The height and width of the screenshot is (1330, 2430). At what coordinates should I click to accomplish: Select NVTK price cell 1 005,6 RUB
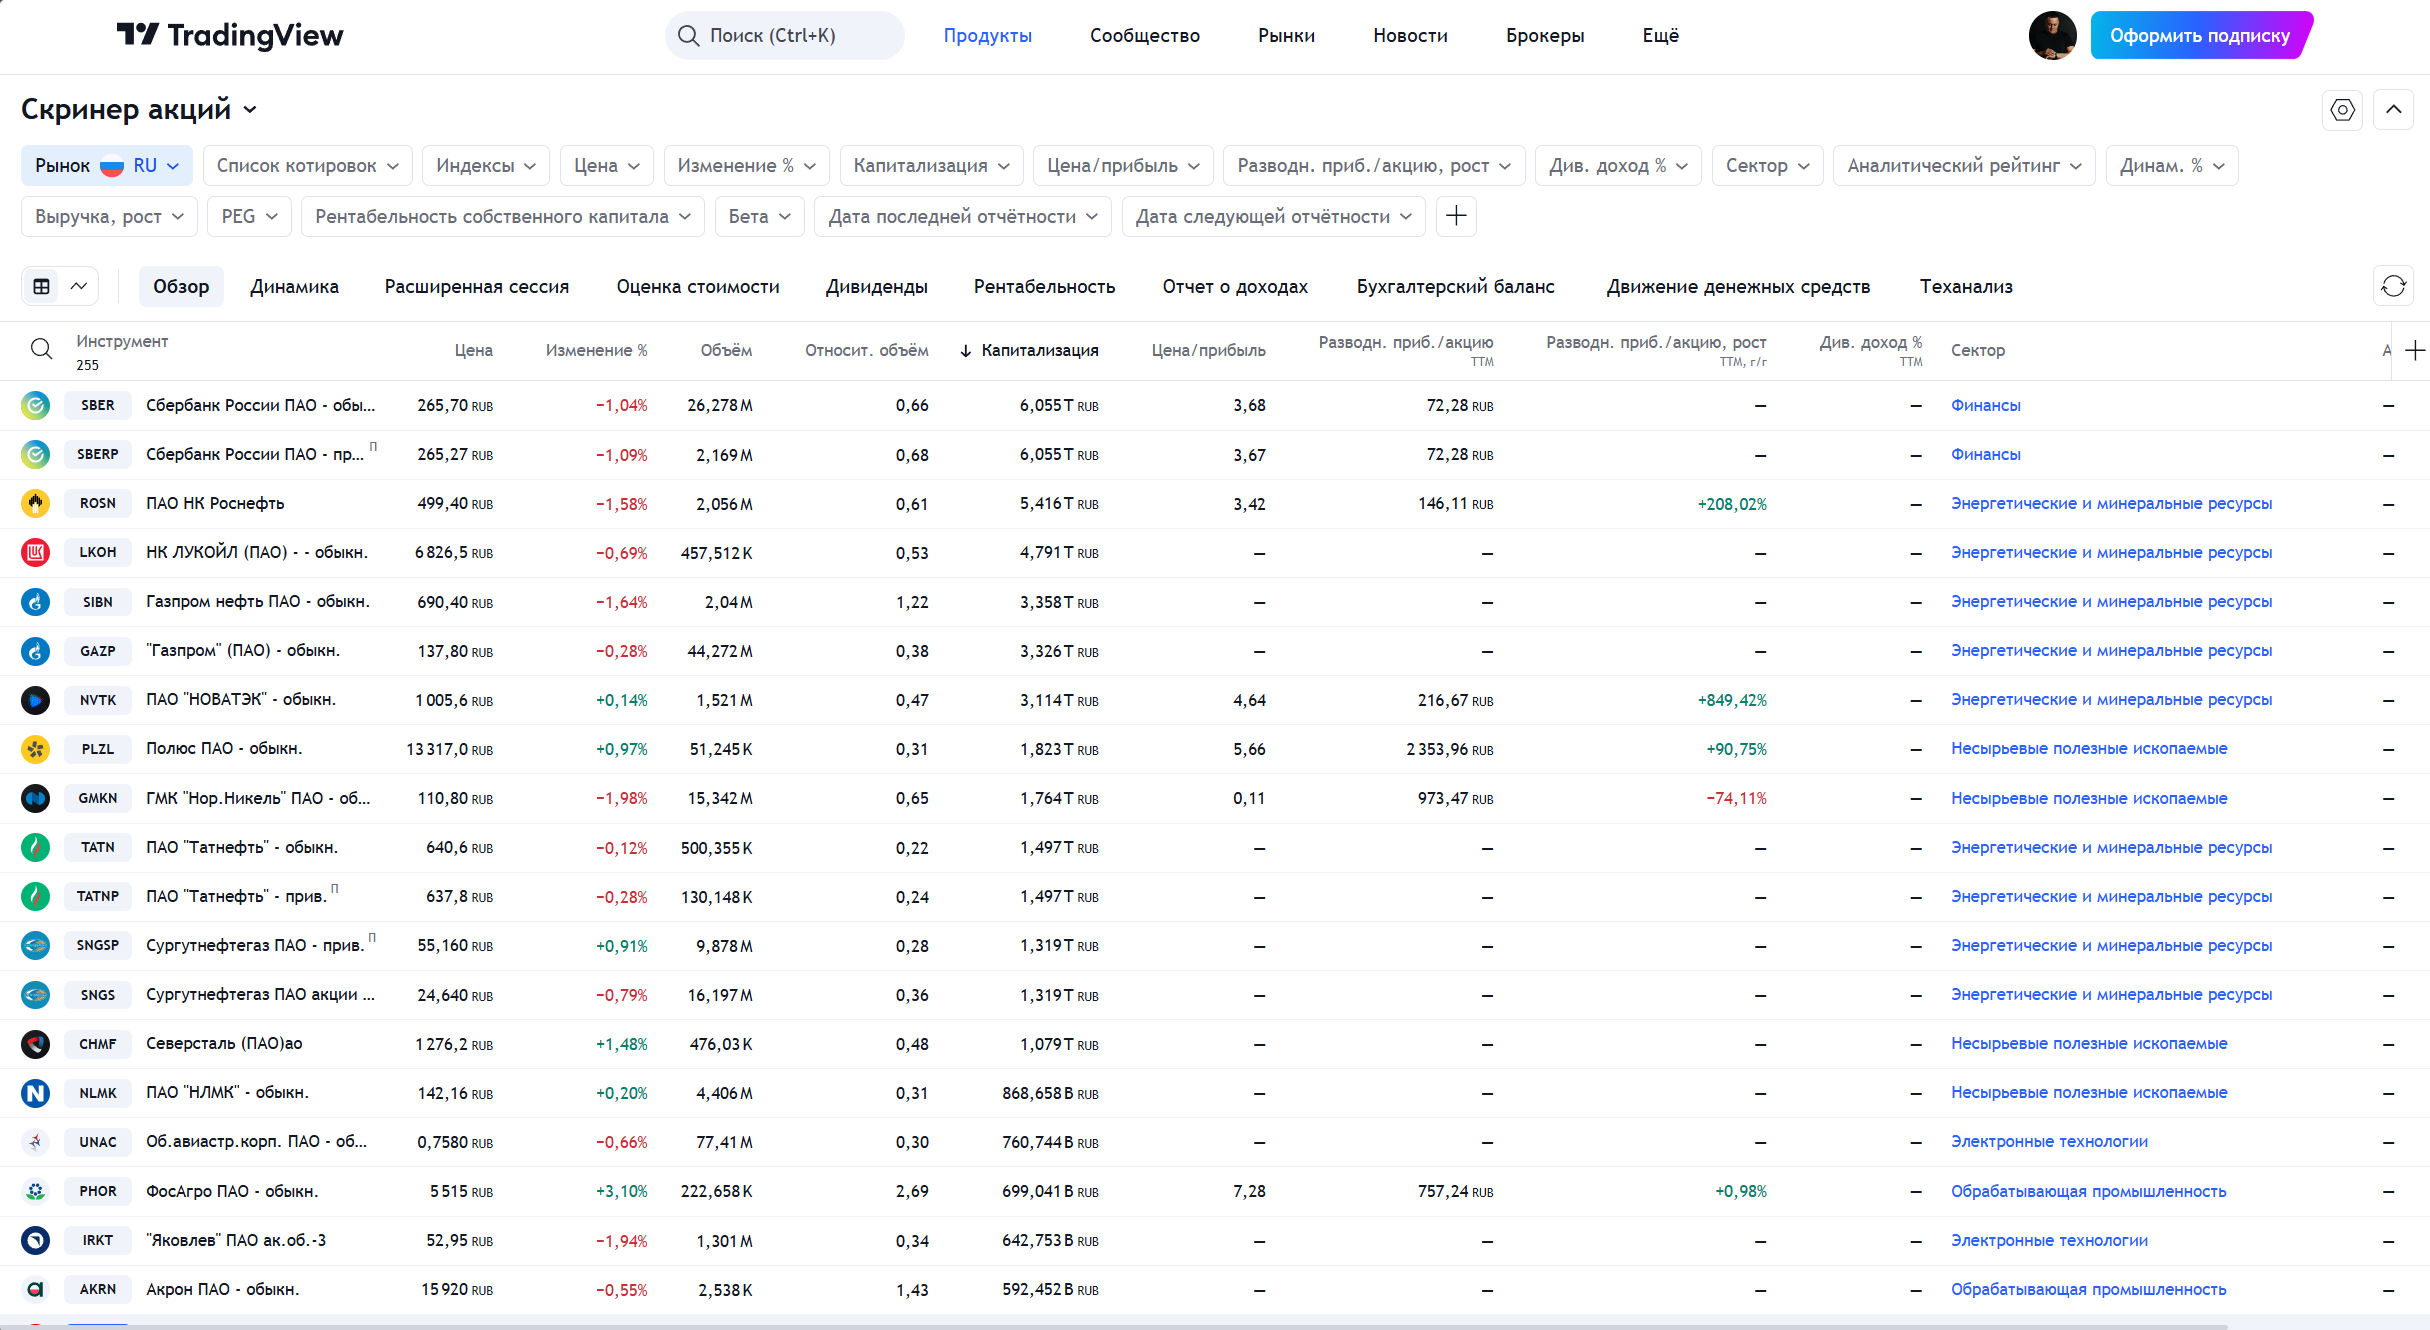coord(454,700)
